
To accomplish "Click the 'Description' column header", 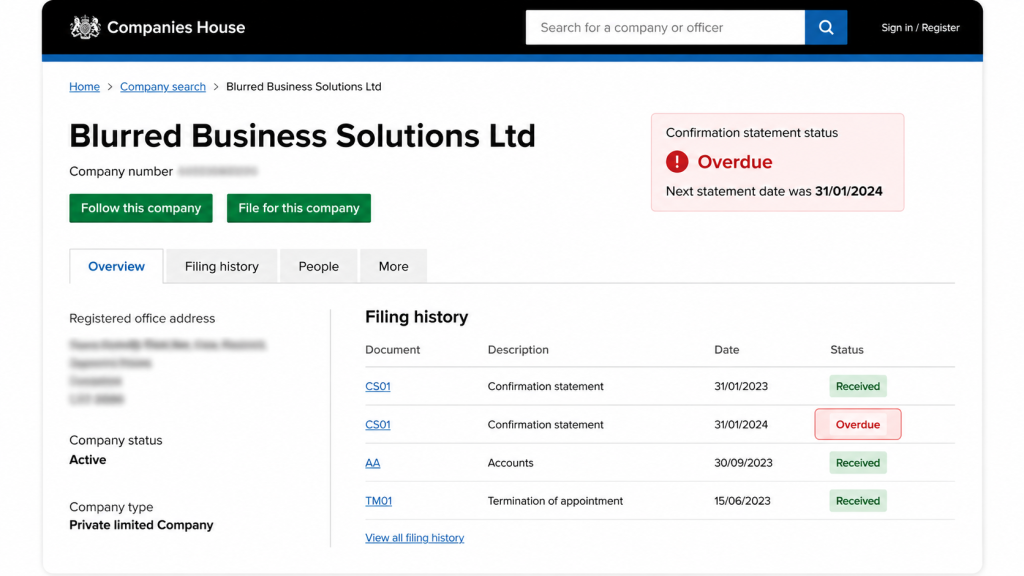I will [518, 349].
